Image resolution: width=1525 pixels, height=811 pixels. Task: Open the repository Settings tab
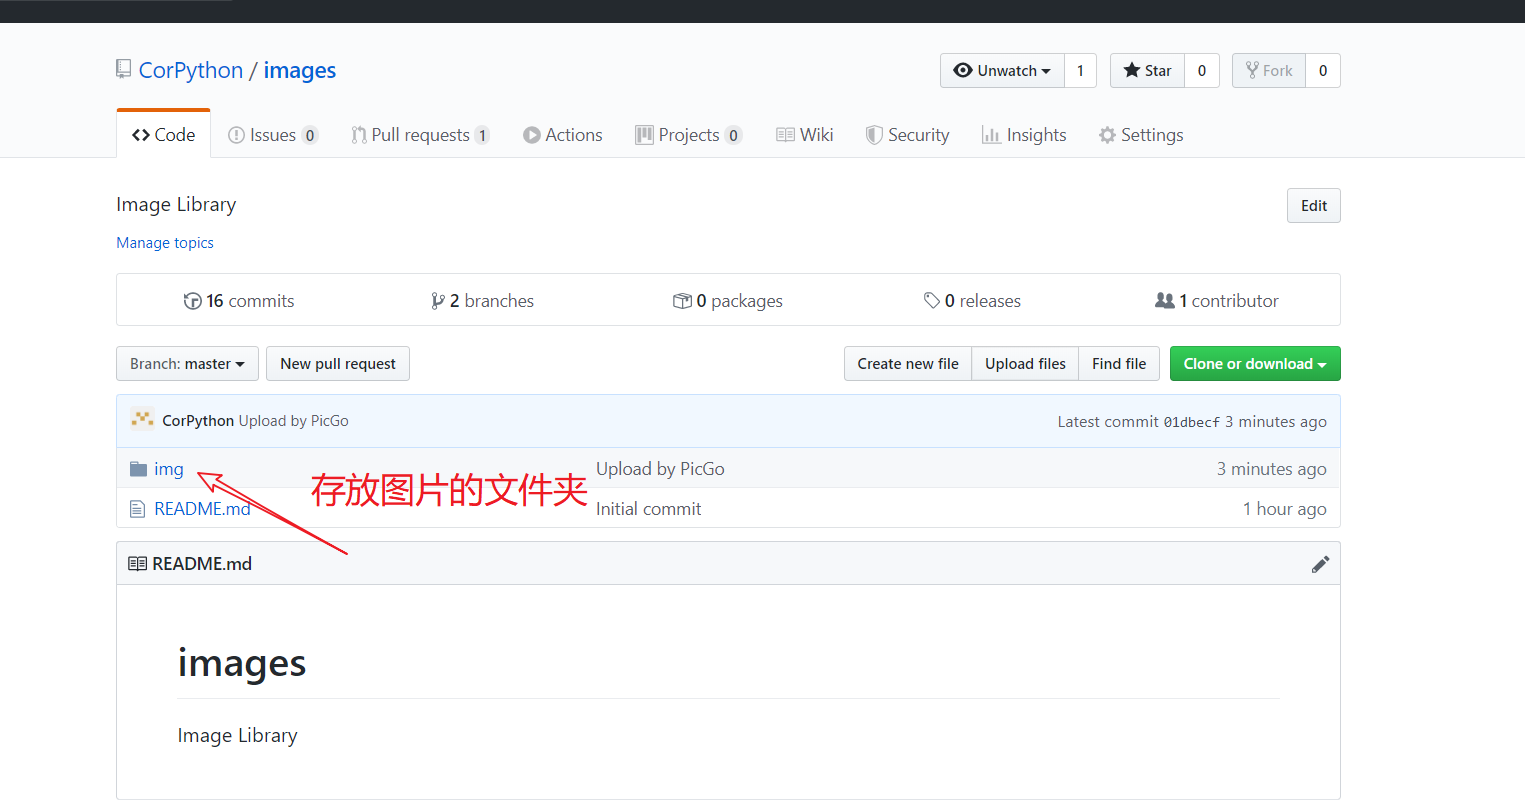(1141, 135)
